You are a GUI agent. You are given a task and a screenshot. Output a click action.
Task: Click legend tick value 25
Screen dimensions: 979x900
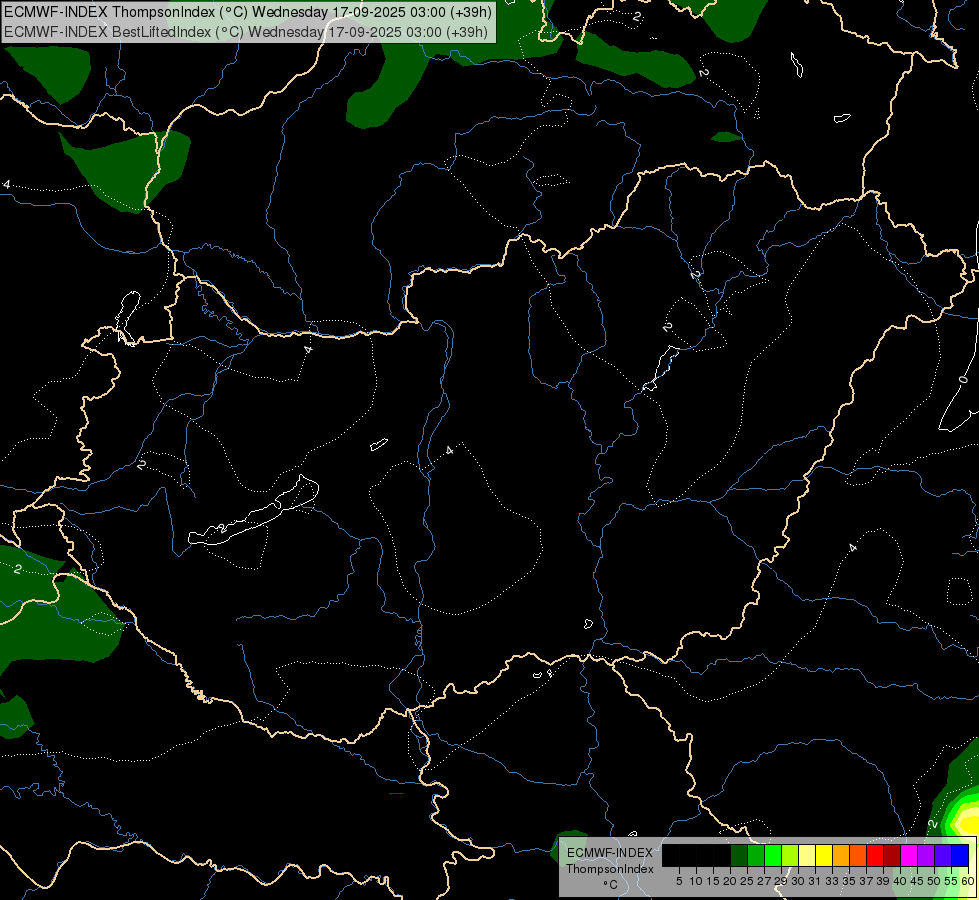(x=747, y=881)
